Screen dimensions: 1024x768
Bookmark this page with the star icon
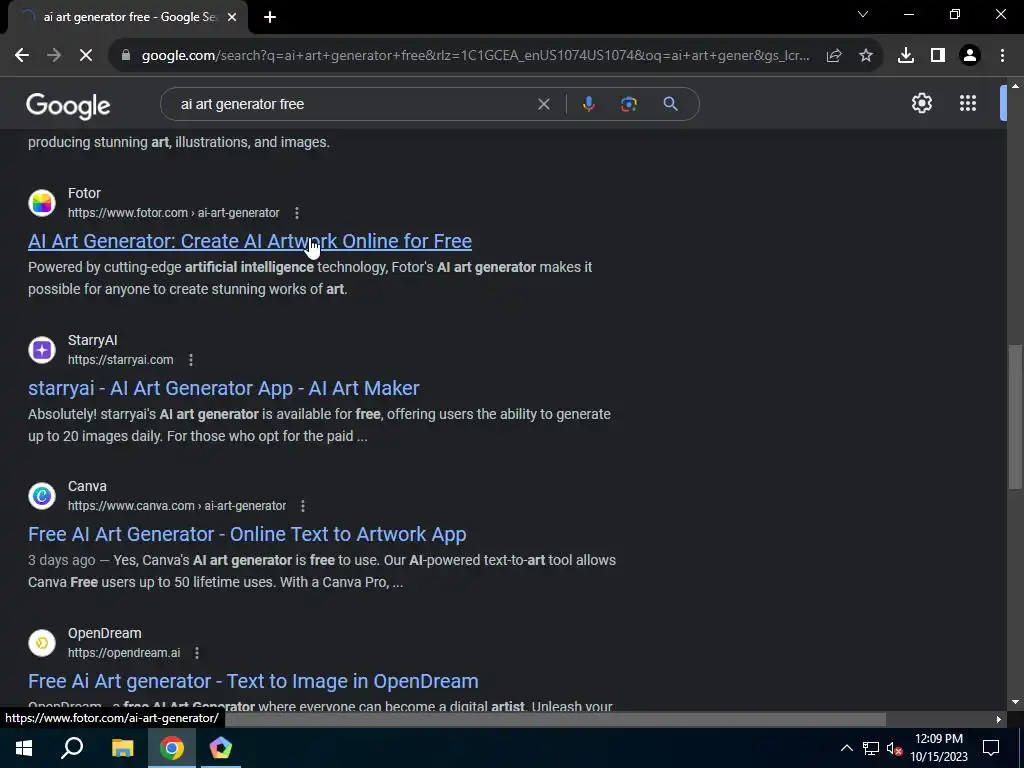(866, 56)
